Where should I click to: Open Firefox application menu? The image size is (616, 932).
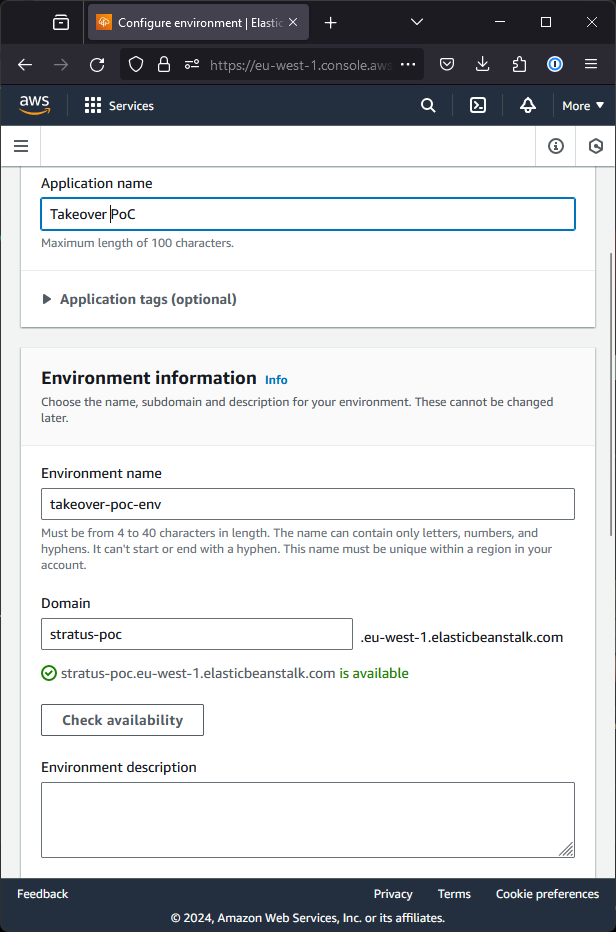(590, 64)
